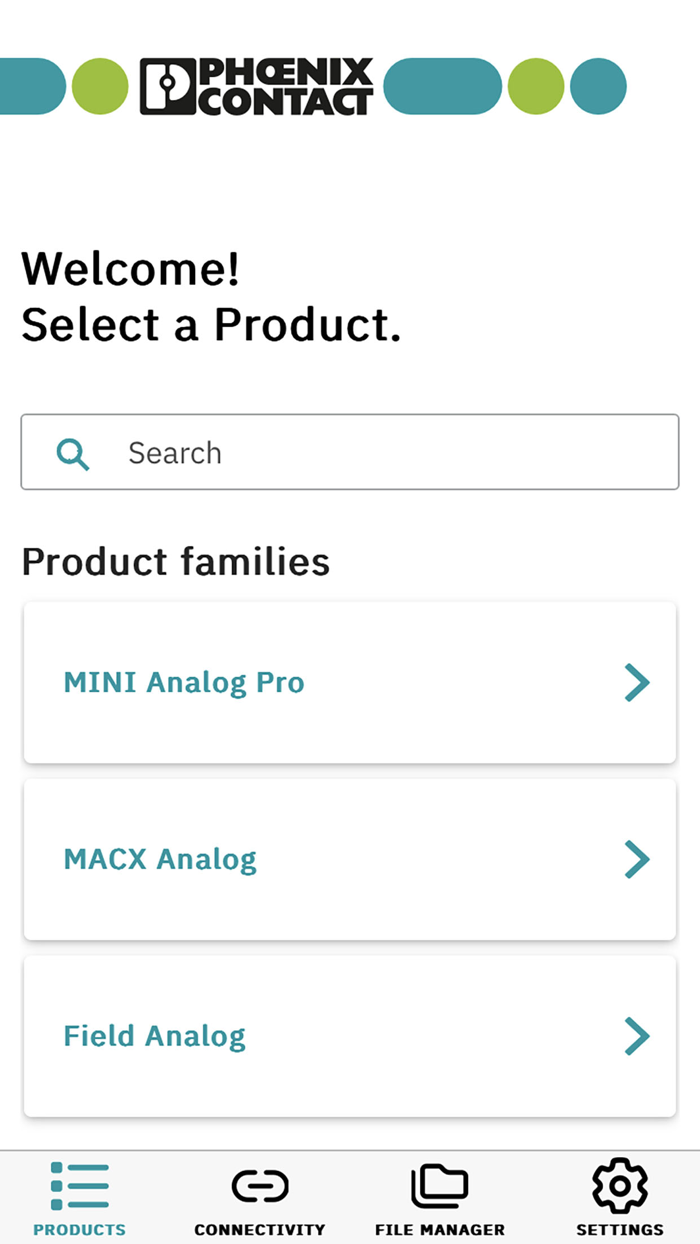Expand MACX Analog chevron arrow
The width and height of the screenshot is (700, 1244).
(637, 859)
